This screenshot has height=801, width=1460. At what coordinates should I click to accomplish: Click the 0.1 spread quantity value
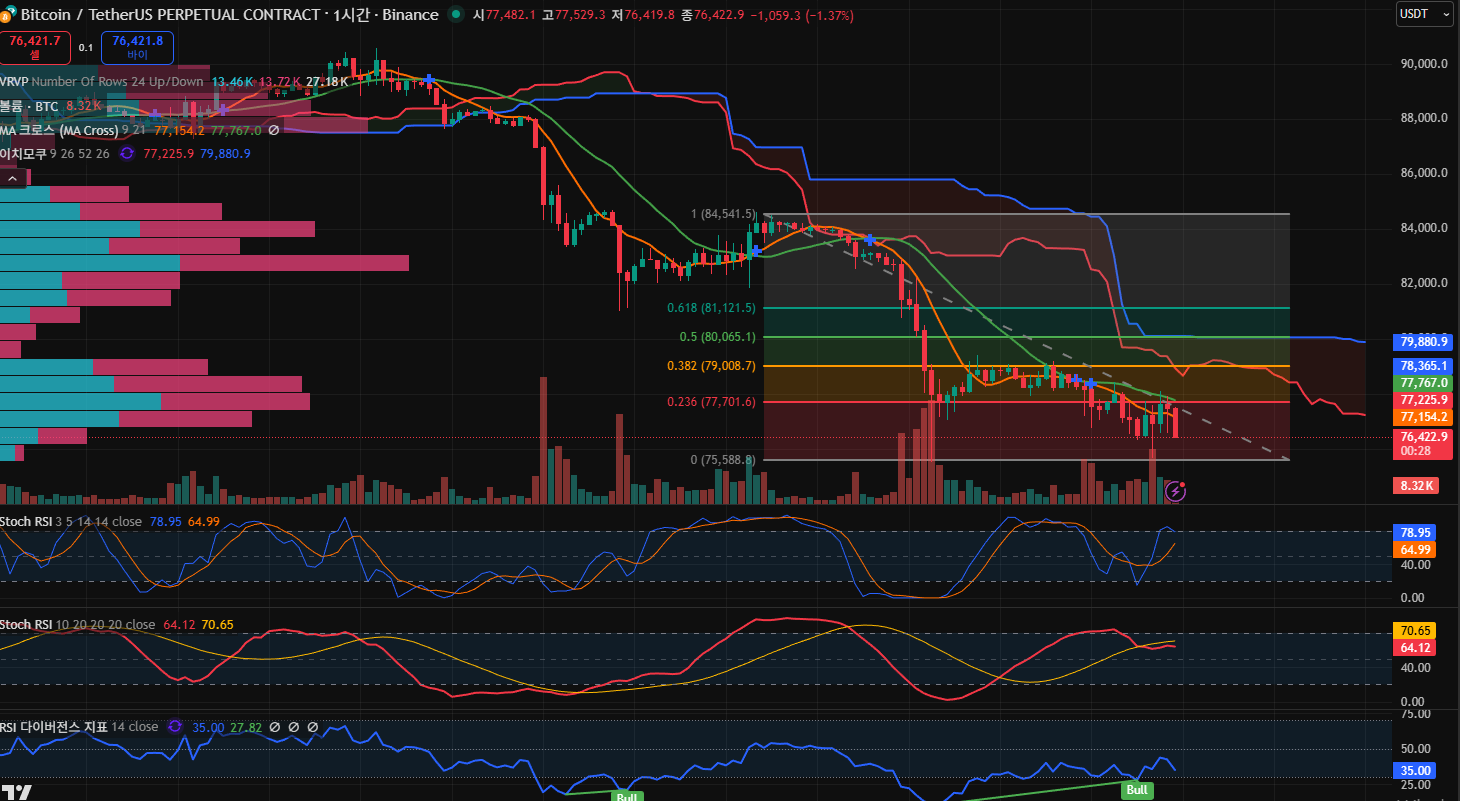86,47
